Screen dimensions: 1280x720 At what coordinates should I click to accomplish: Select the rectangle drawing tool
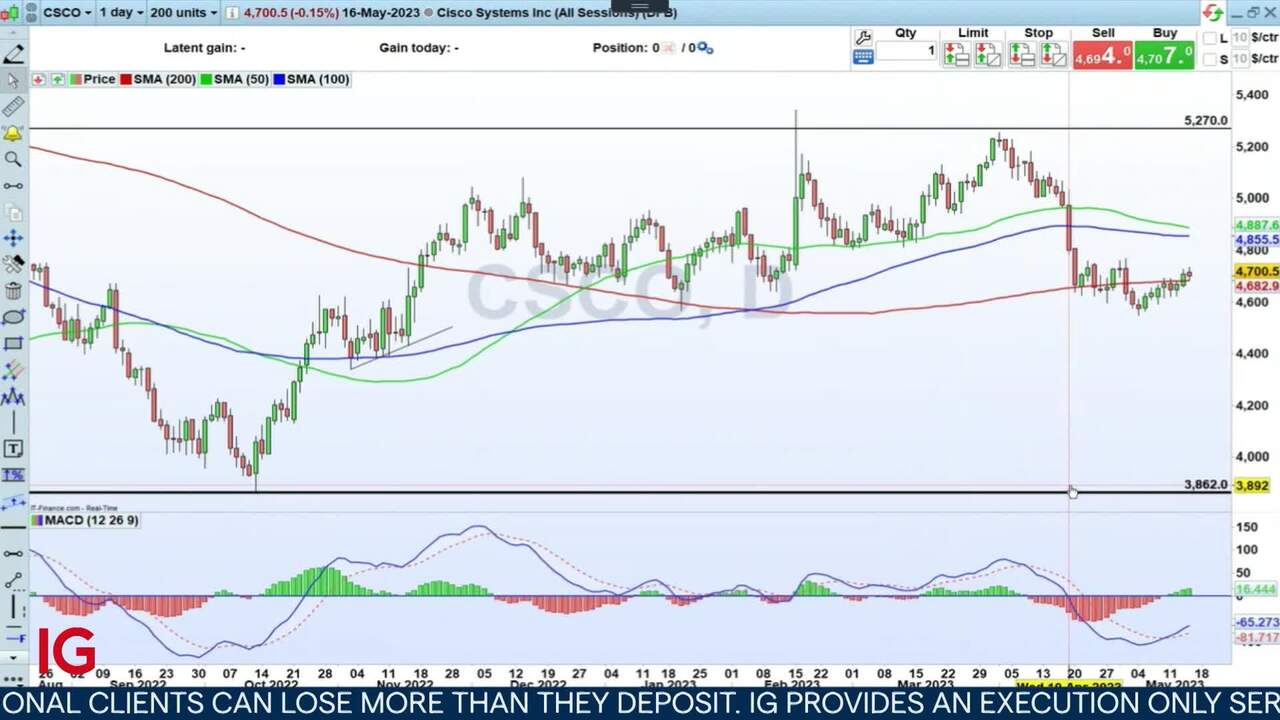pyautogui.click(x=13, y=344)
